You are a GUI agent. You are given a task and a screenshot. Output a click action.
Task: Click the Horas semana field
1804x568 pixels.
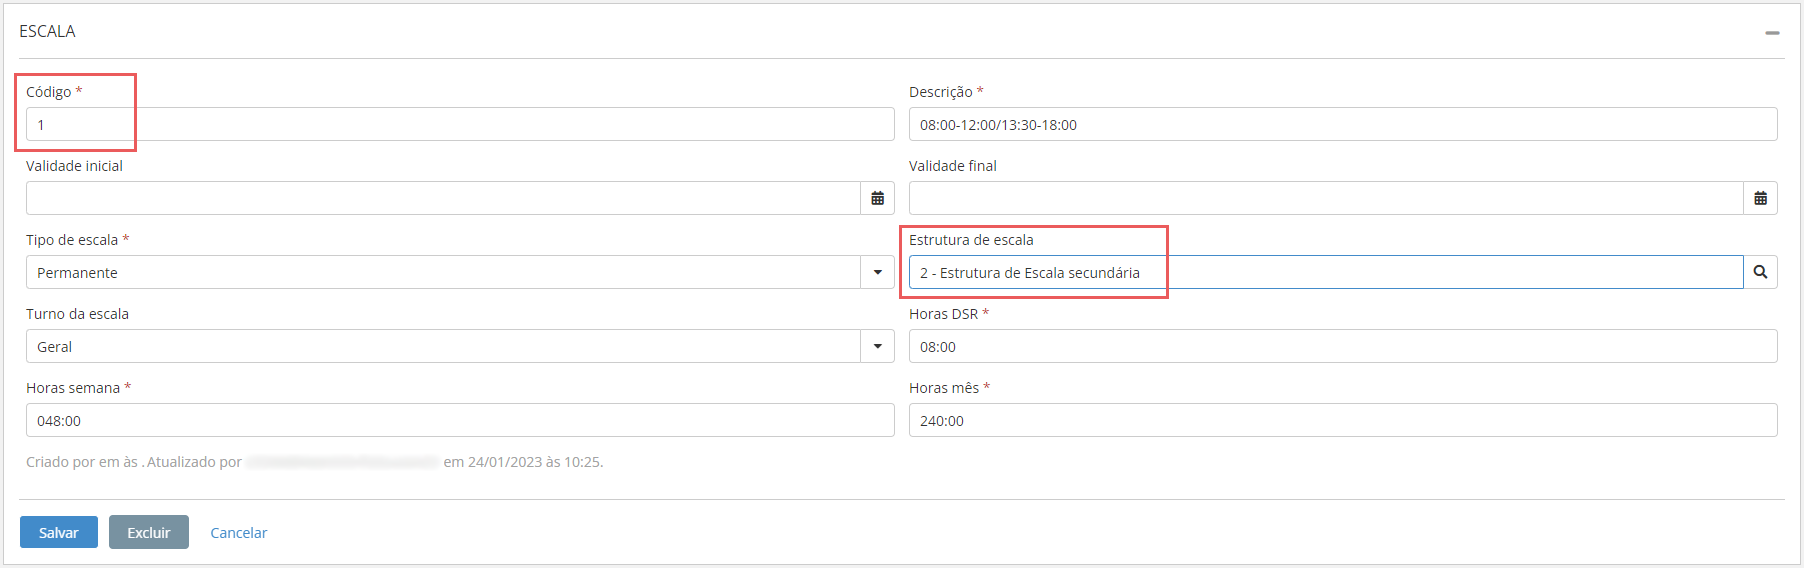coord(460,420)
